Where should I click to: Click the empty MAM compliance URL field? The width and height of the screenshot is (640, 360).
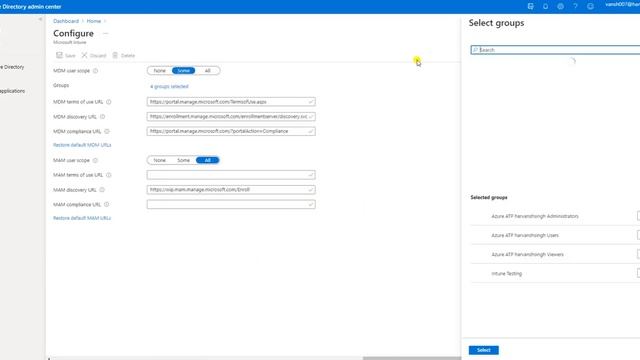tap(231, 204)
